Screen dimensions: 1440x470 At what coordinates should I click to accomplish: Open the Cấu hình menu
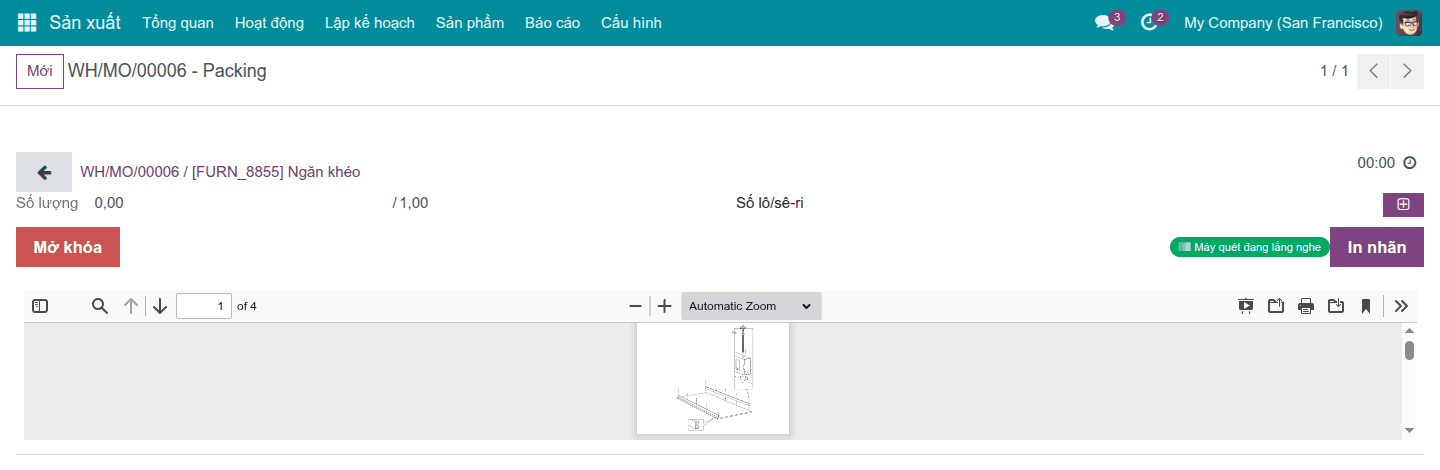tap(631, 22)
